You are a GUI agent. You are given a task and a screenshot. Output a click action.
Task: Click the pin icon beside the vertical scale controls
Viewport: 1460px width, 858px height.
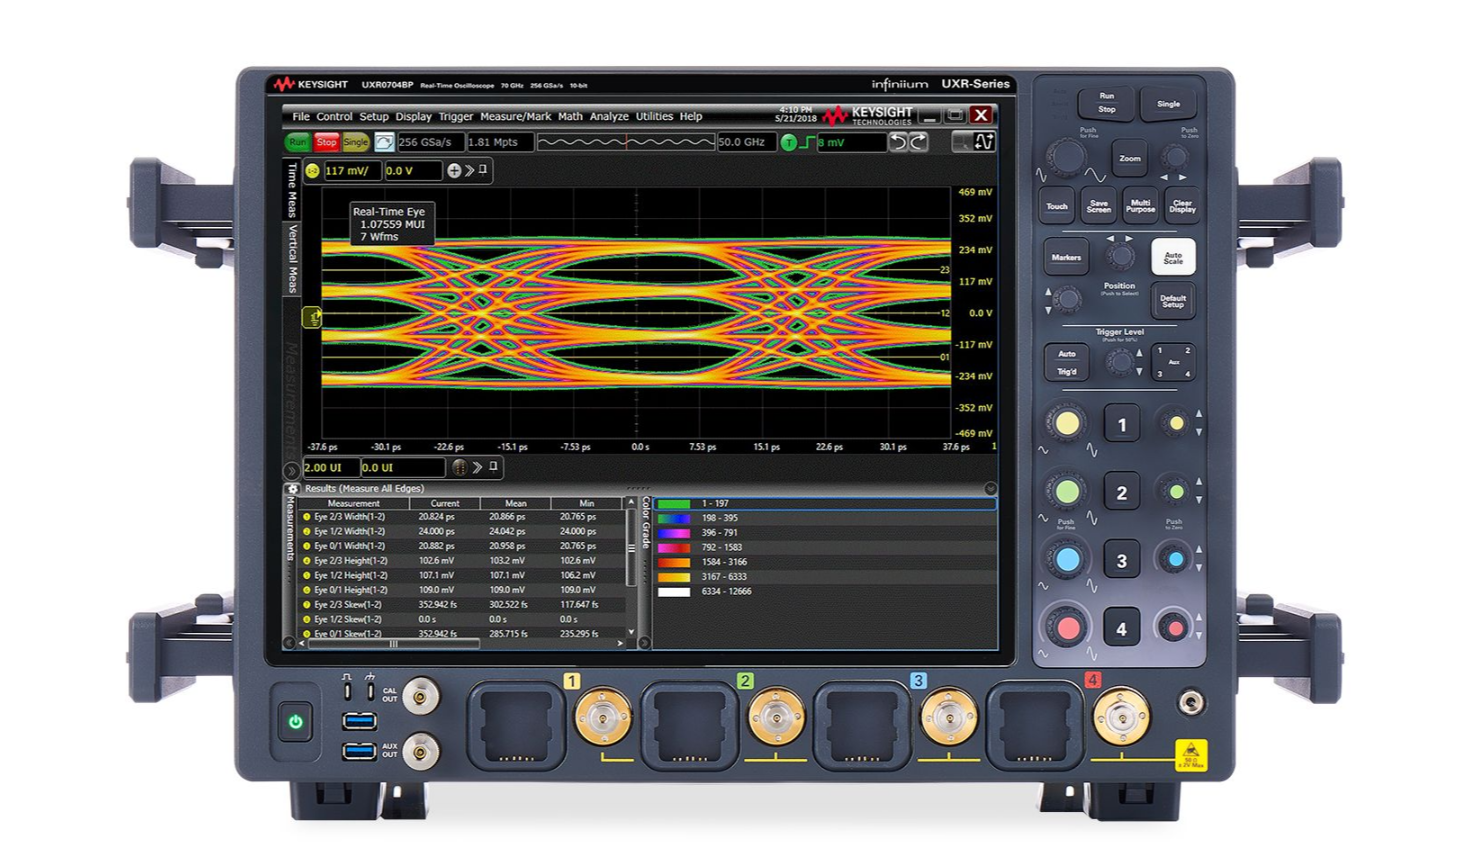point(485,170)
